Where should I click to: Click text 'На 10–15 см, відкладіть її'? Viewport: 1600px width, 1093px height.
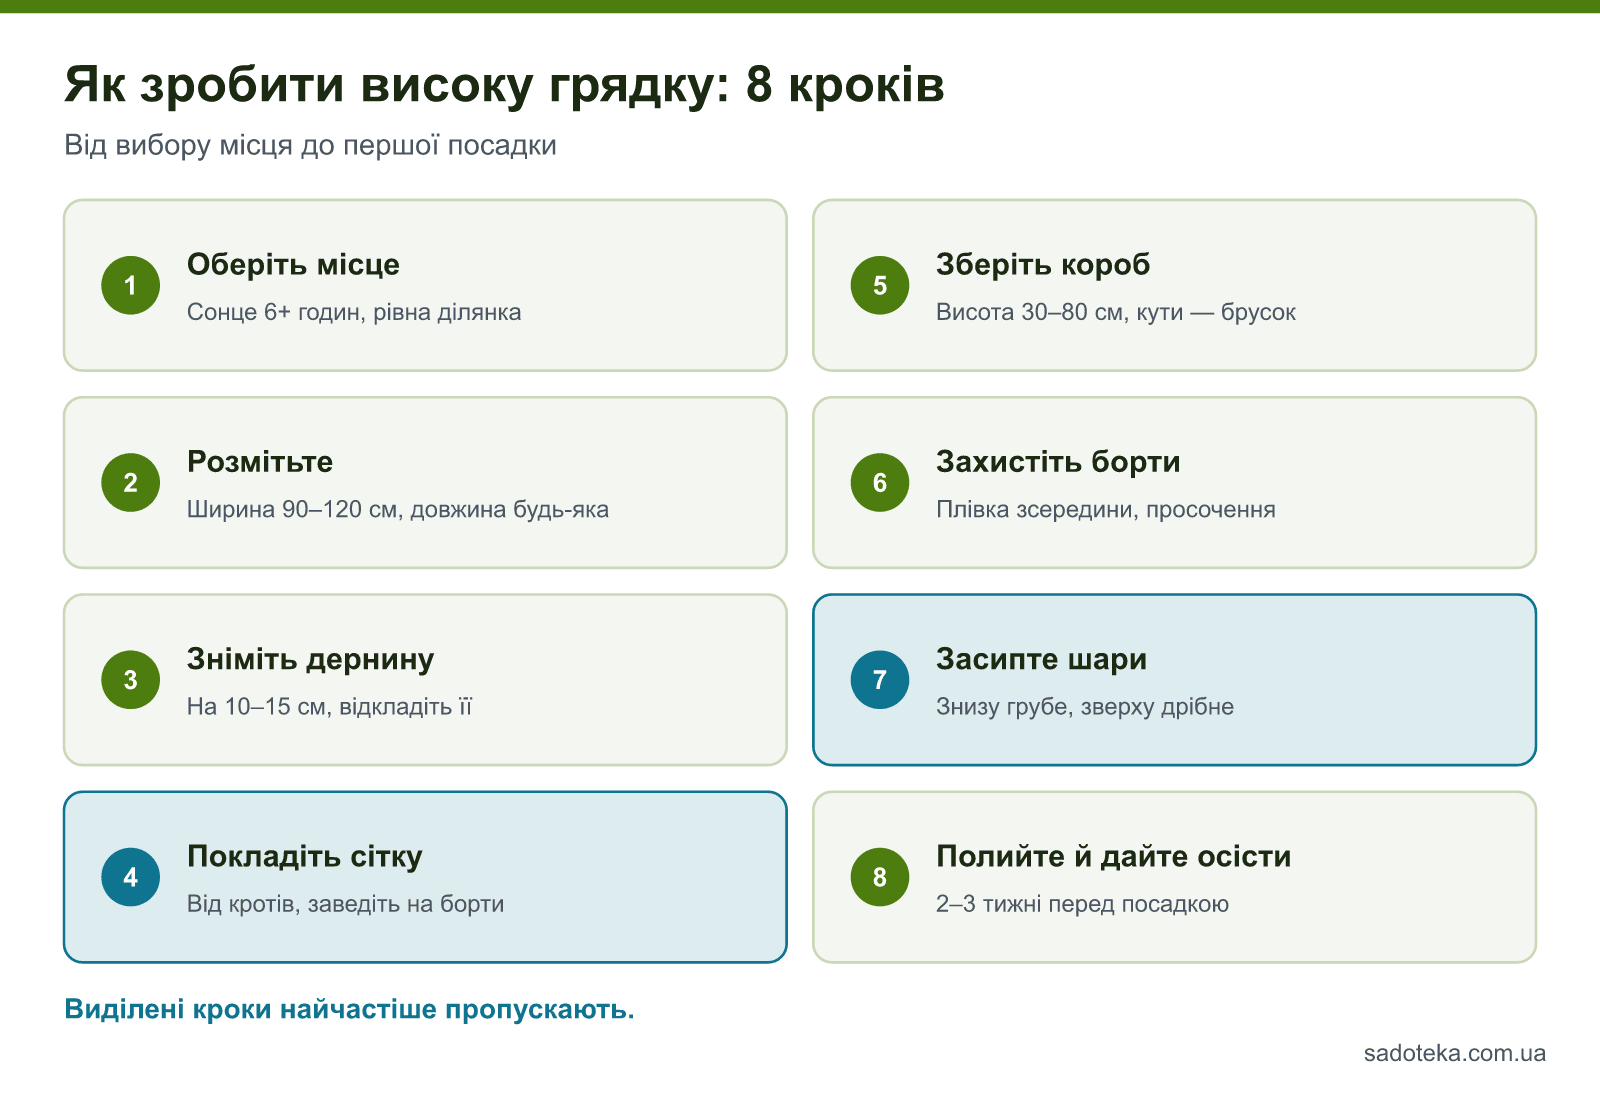pos(329,706)
